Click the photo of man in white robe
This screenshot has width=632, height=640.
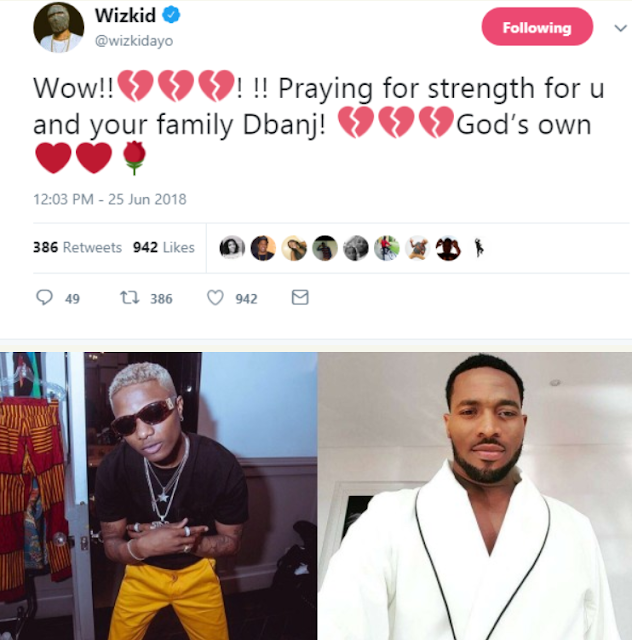click(x=474, y=496)
